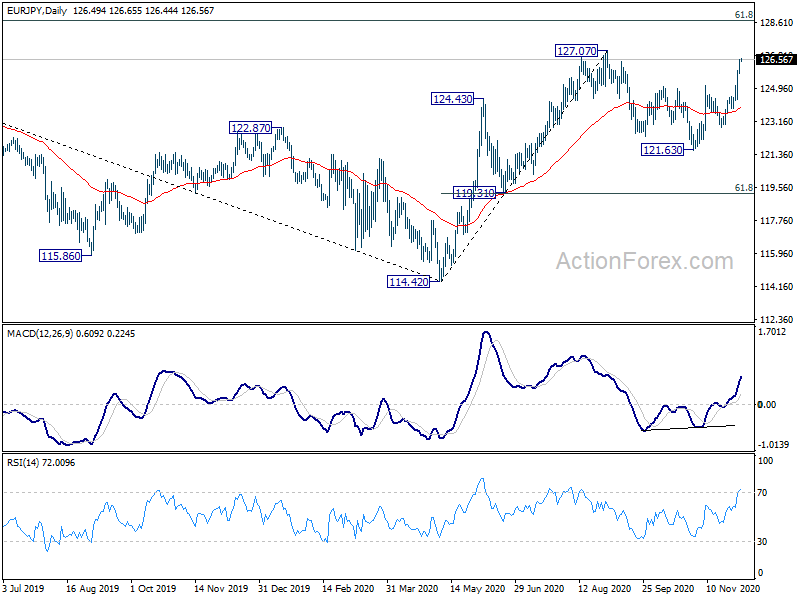
Task: Select the 114.420 low price label
Action: 409,282
